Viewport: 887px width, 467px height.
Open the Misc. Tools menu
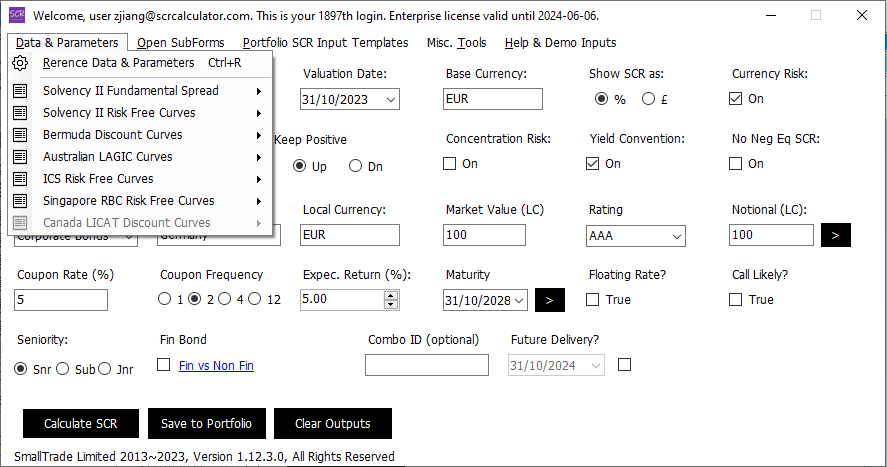[x=456, y=43]
